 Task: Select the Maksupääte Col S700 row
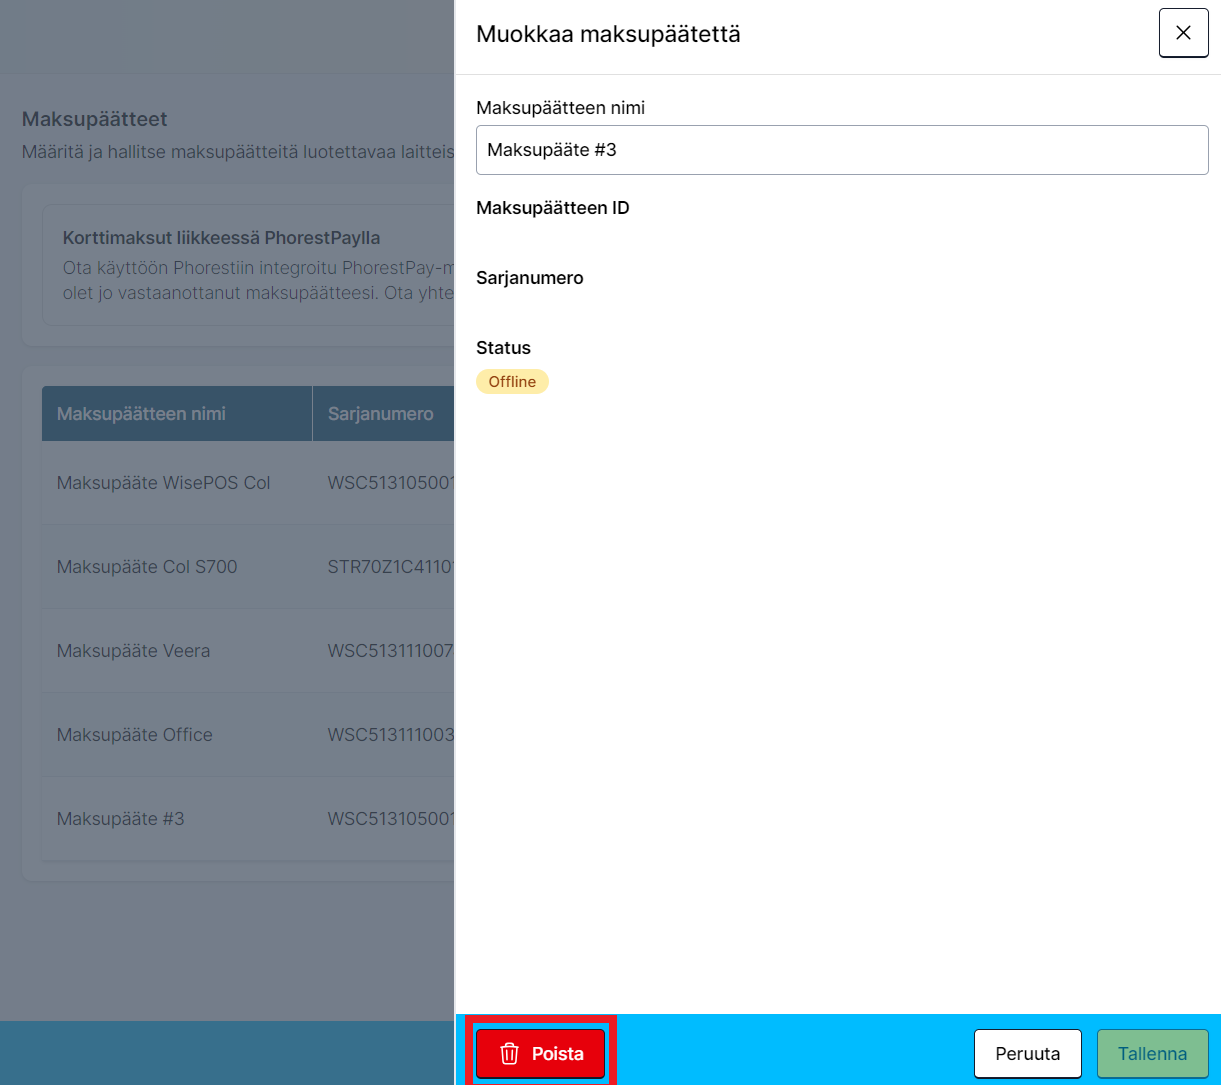pos(248,567)
